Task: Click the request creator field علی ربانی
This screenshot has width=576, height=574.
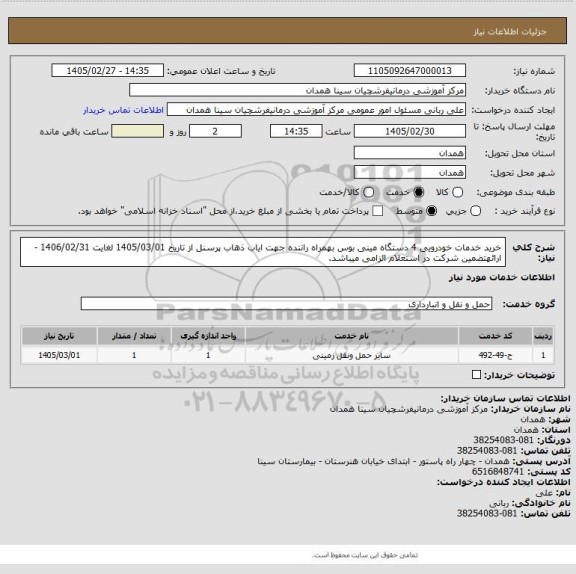Action: (x=316, y=110)
